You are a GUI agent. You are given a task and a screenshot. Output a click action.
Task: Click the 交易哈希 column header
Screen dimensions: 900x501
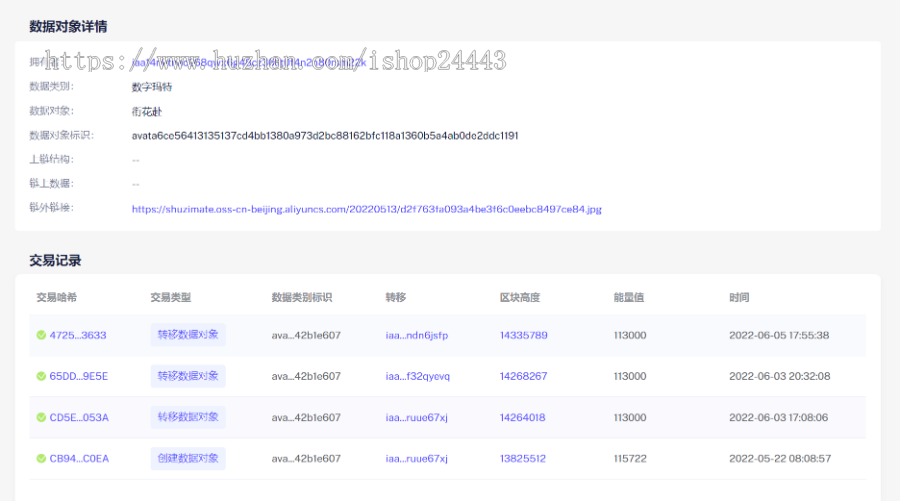point(56,297)
